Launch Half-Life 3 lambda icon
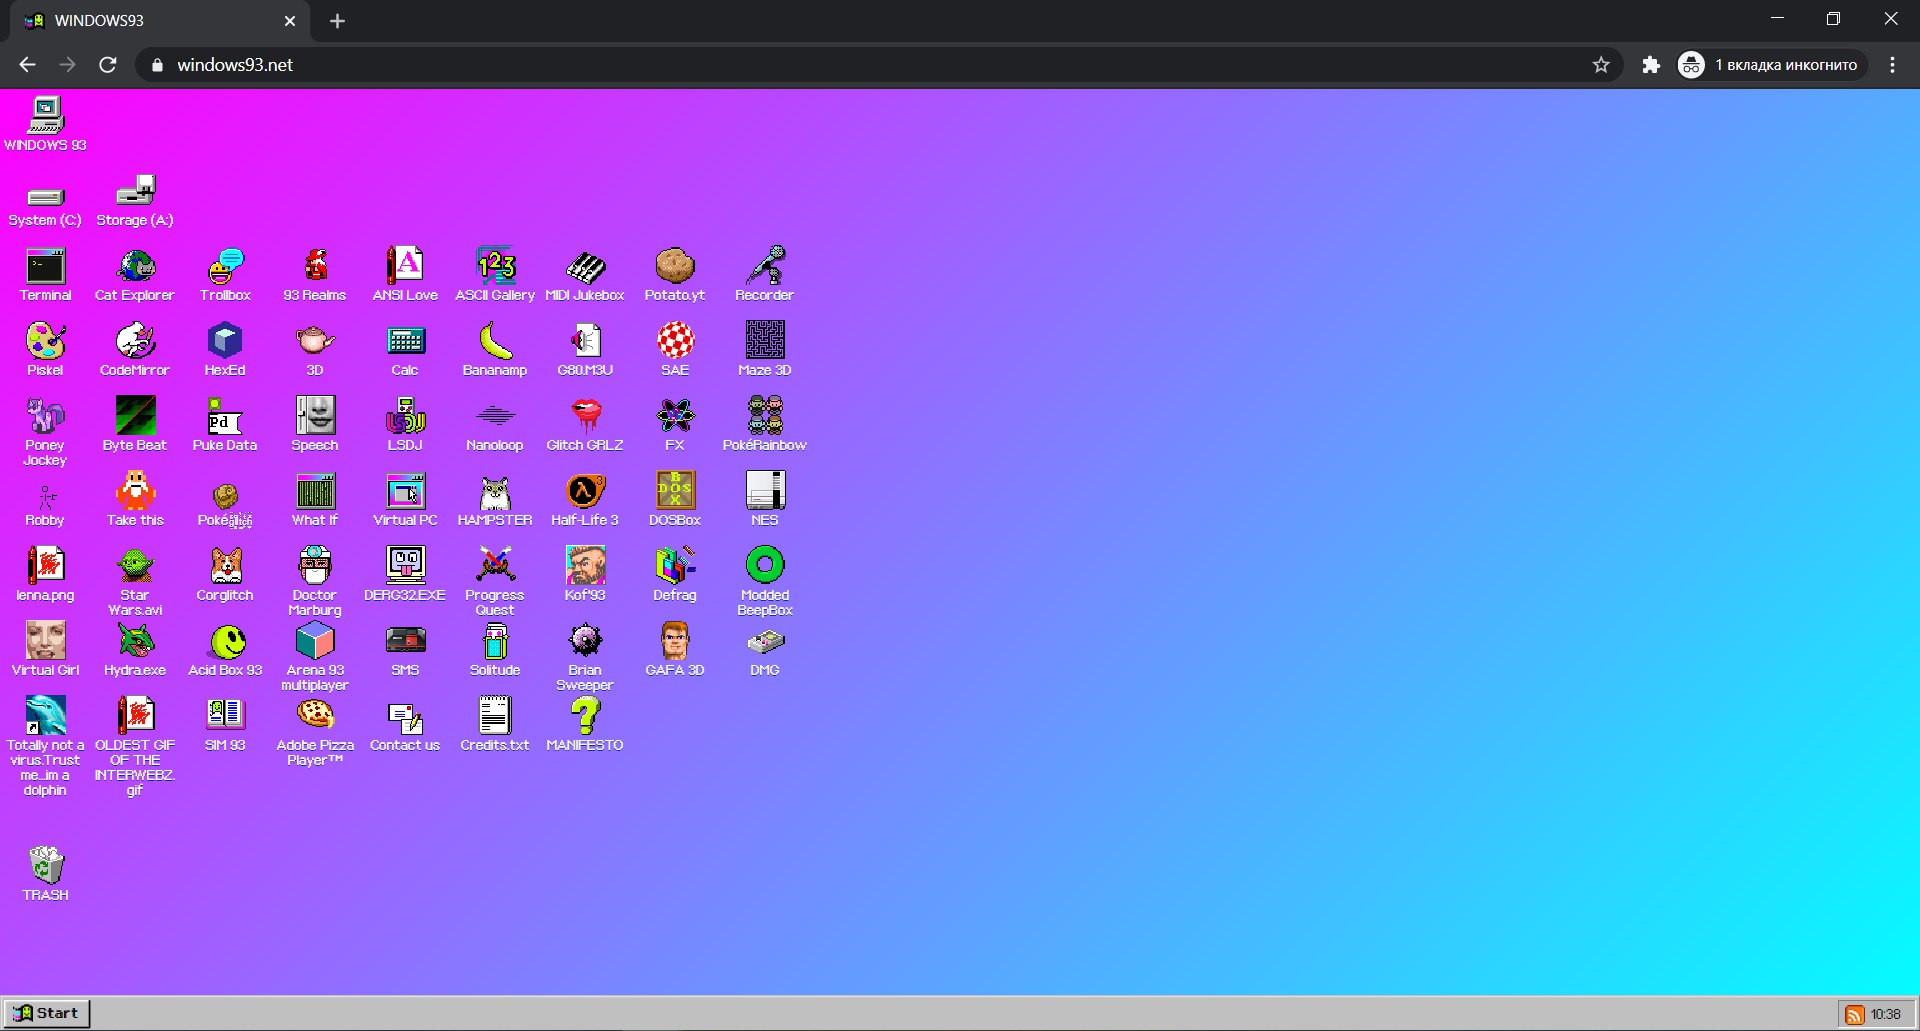Screen dimensions: 1920x1031 585,499
